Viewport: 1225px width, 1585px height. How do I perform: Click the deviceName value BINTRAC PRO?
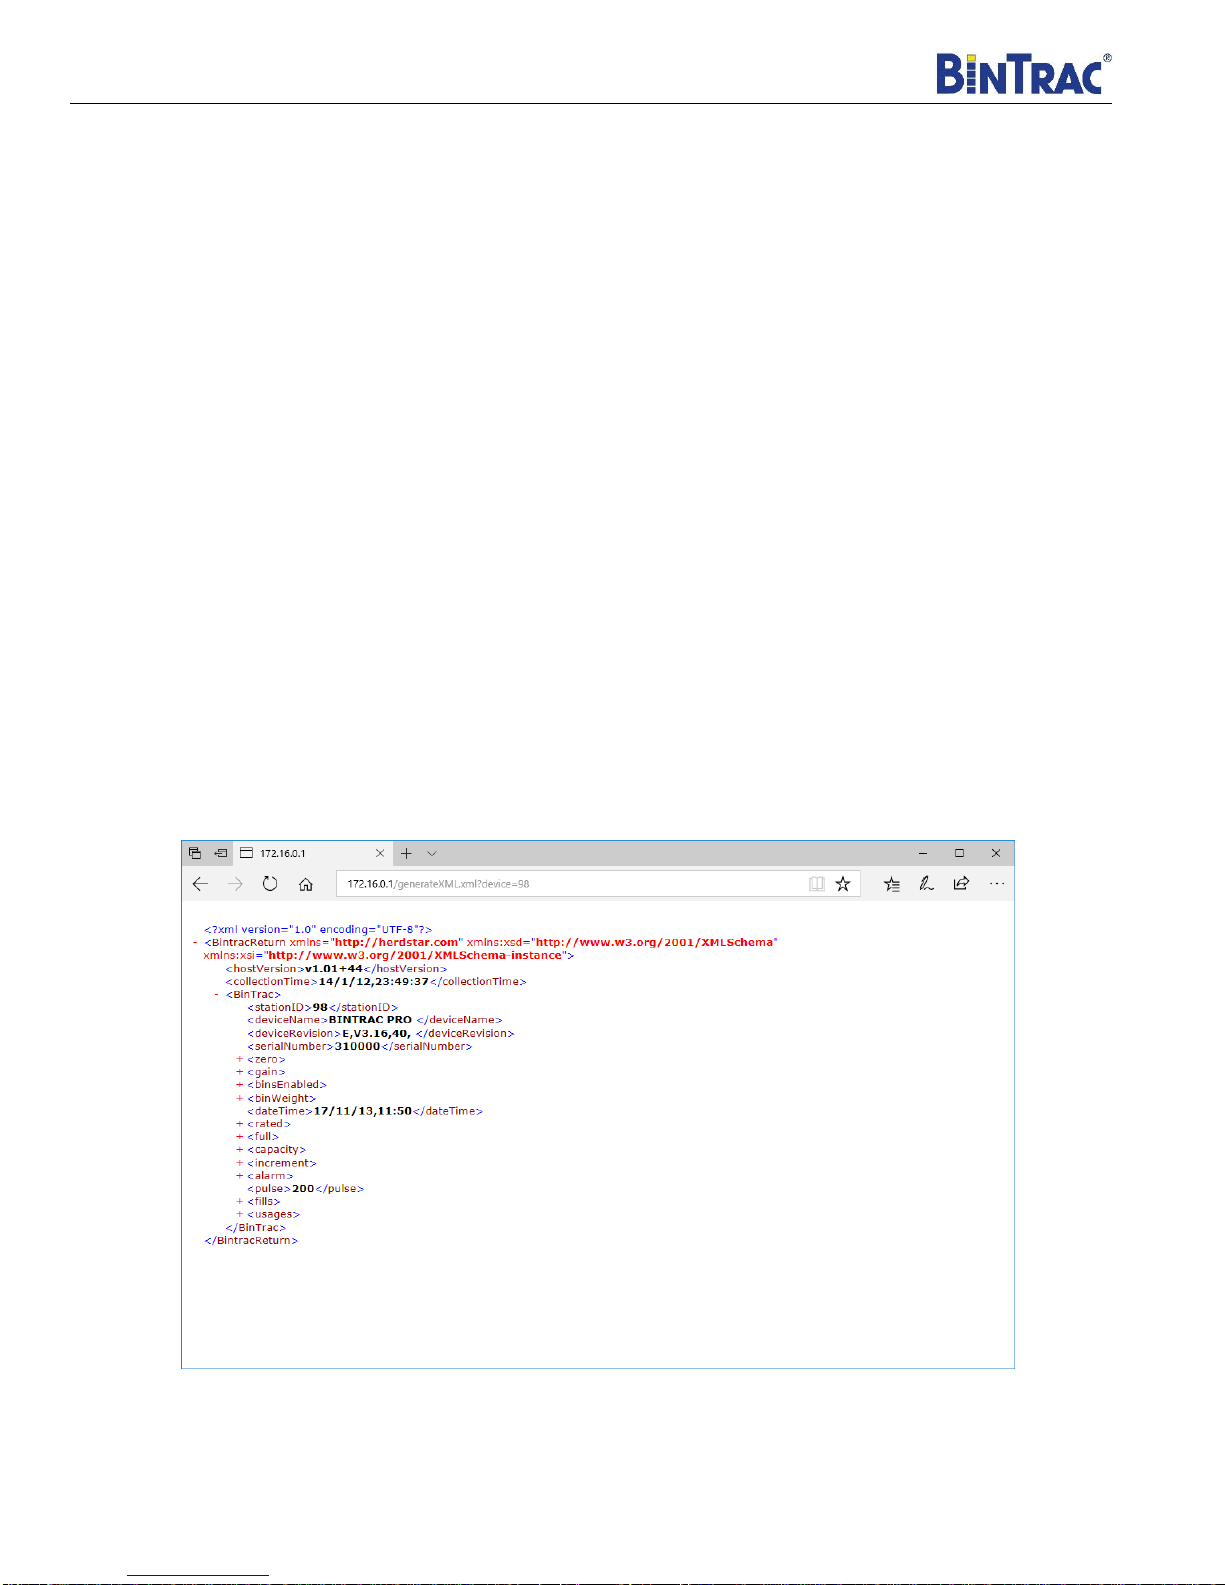pyautogui.click(x=370, y=1020)
